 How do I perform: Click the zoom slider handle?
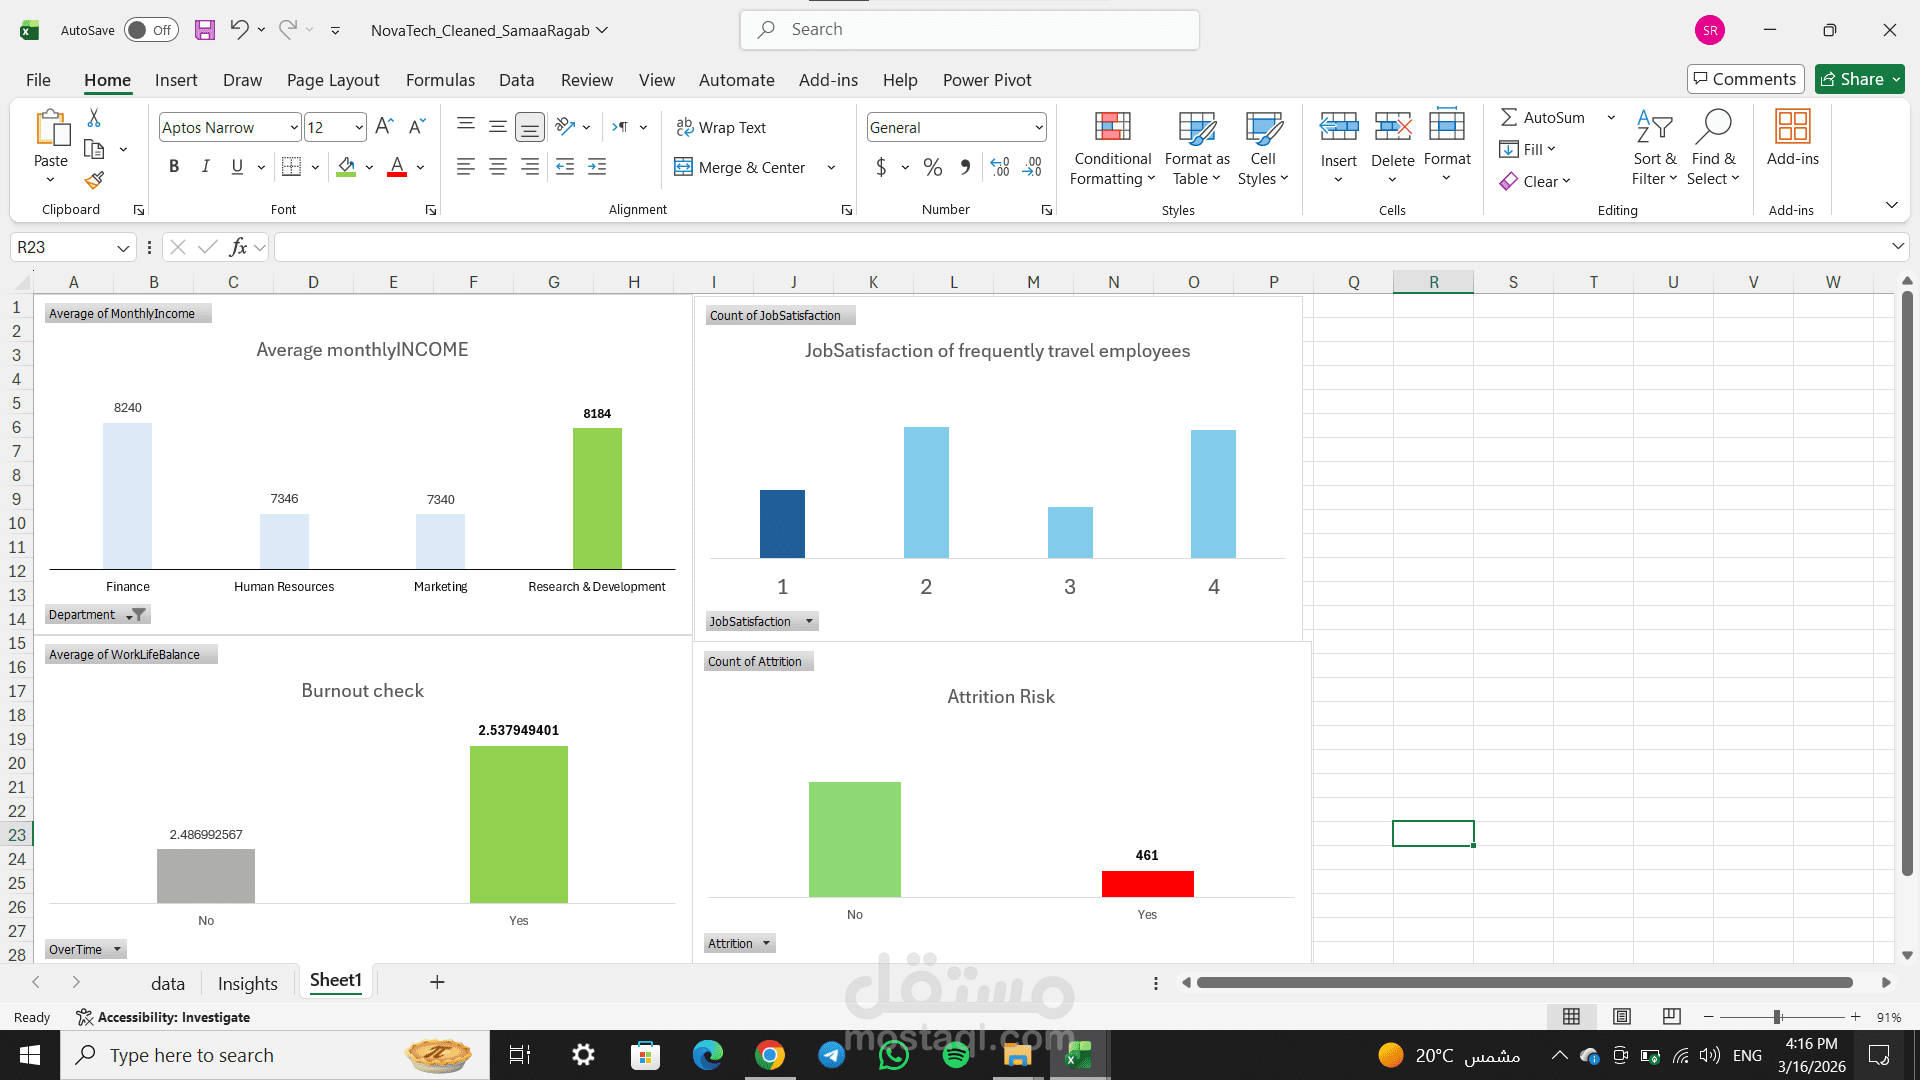(1777, 1016)
